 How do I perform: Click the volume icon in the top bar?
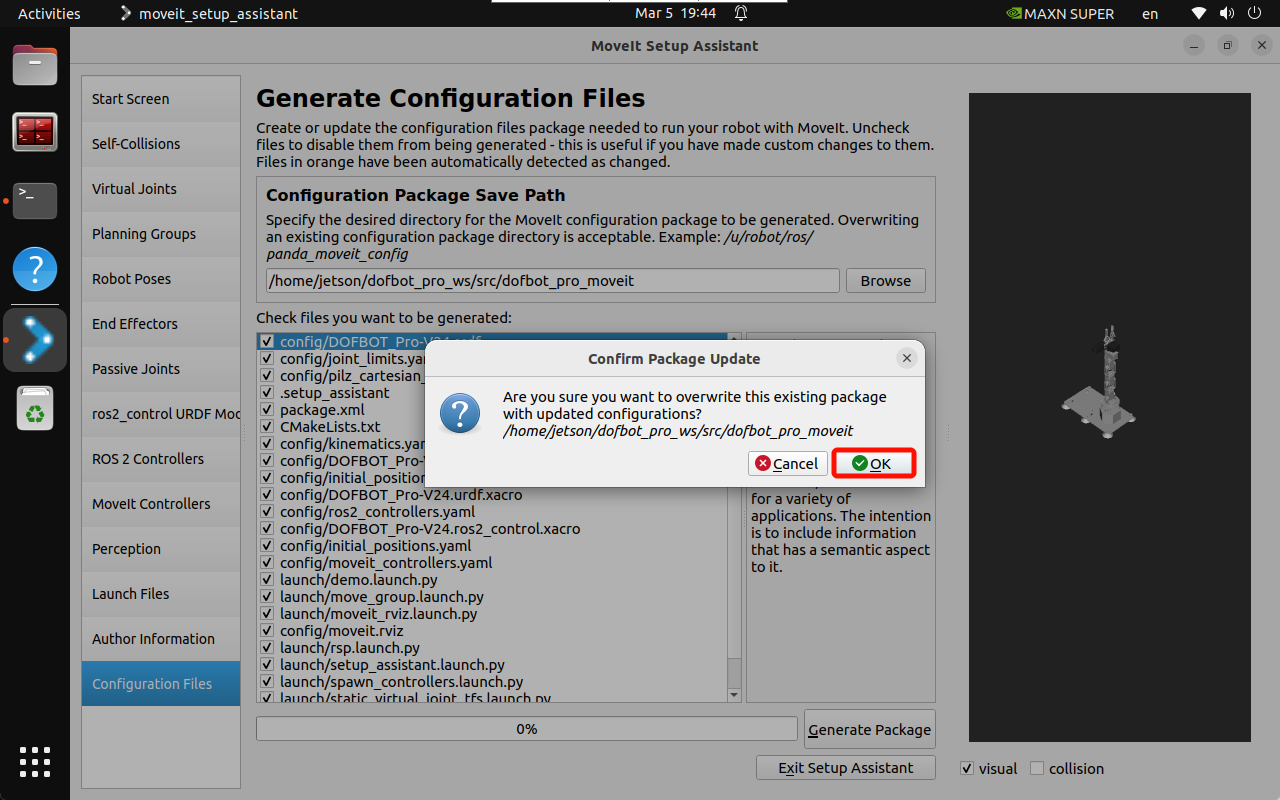pyautogui.click(x=1226, y=14)
